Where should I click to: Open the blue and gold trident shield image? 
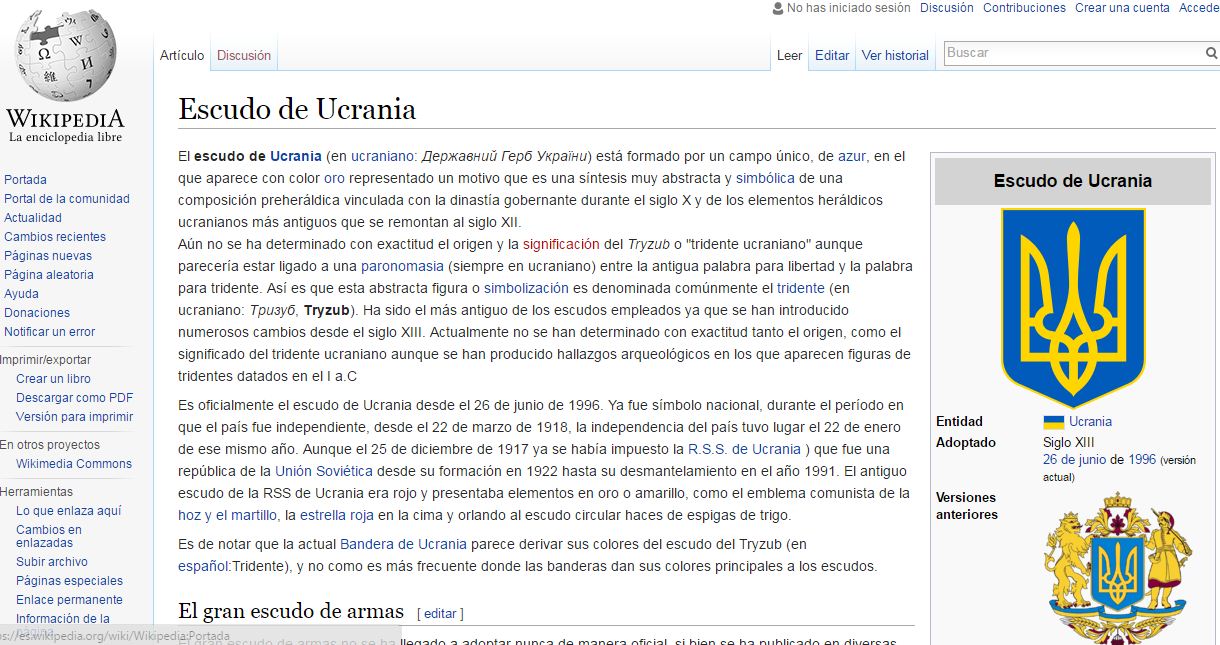tap(1072, 308)
